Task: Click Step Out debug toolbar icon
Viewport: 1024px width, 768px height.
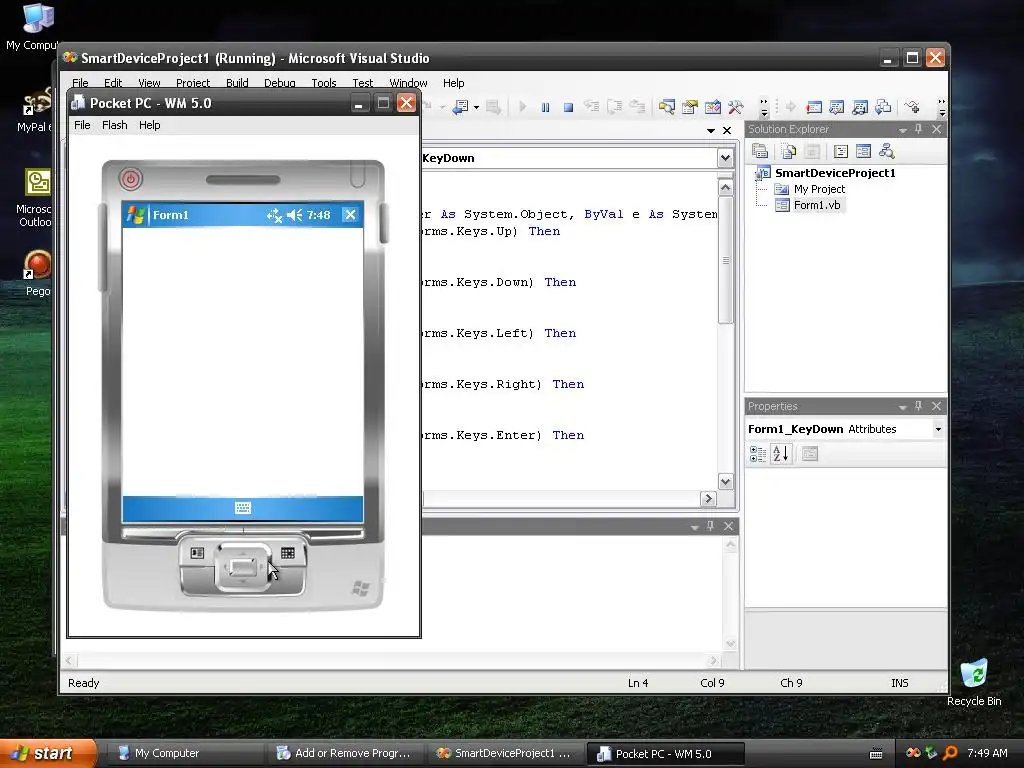Action: (x=637, y=107)
